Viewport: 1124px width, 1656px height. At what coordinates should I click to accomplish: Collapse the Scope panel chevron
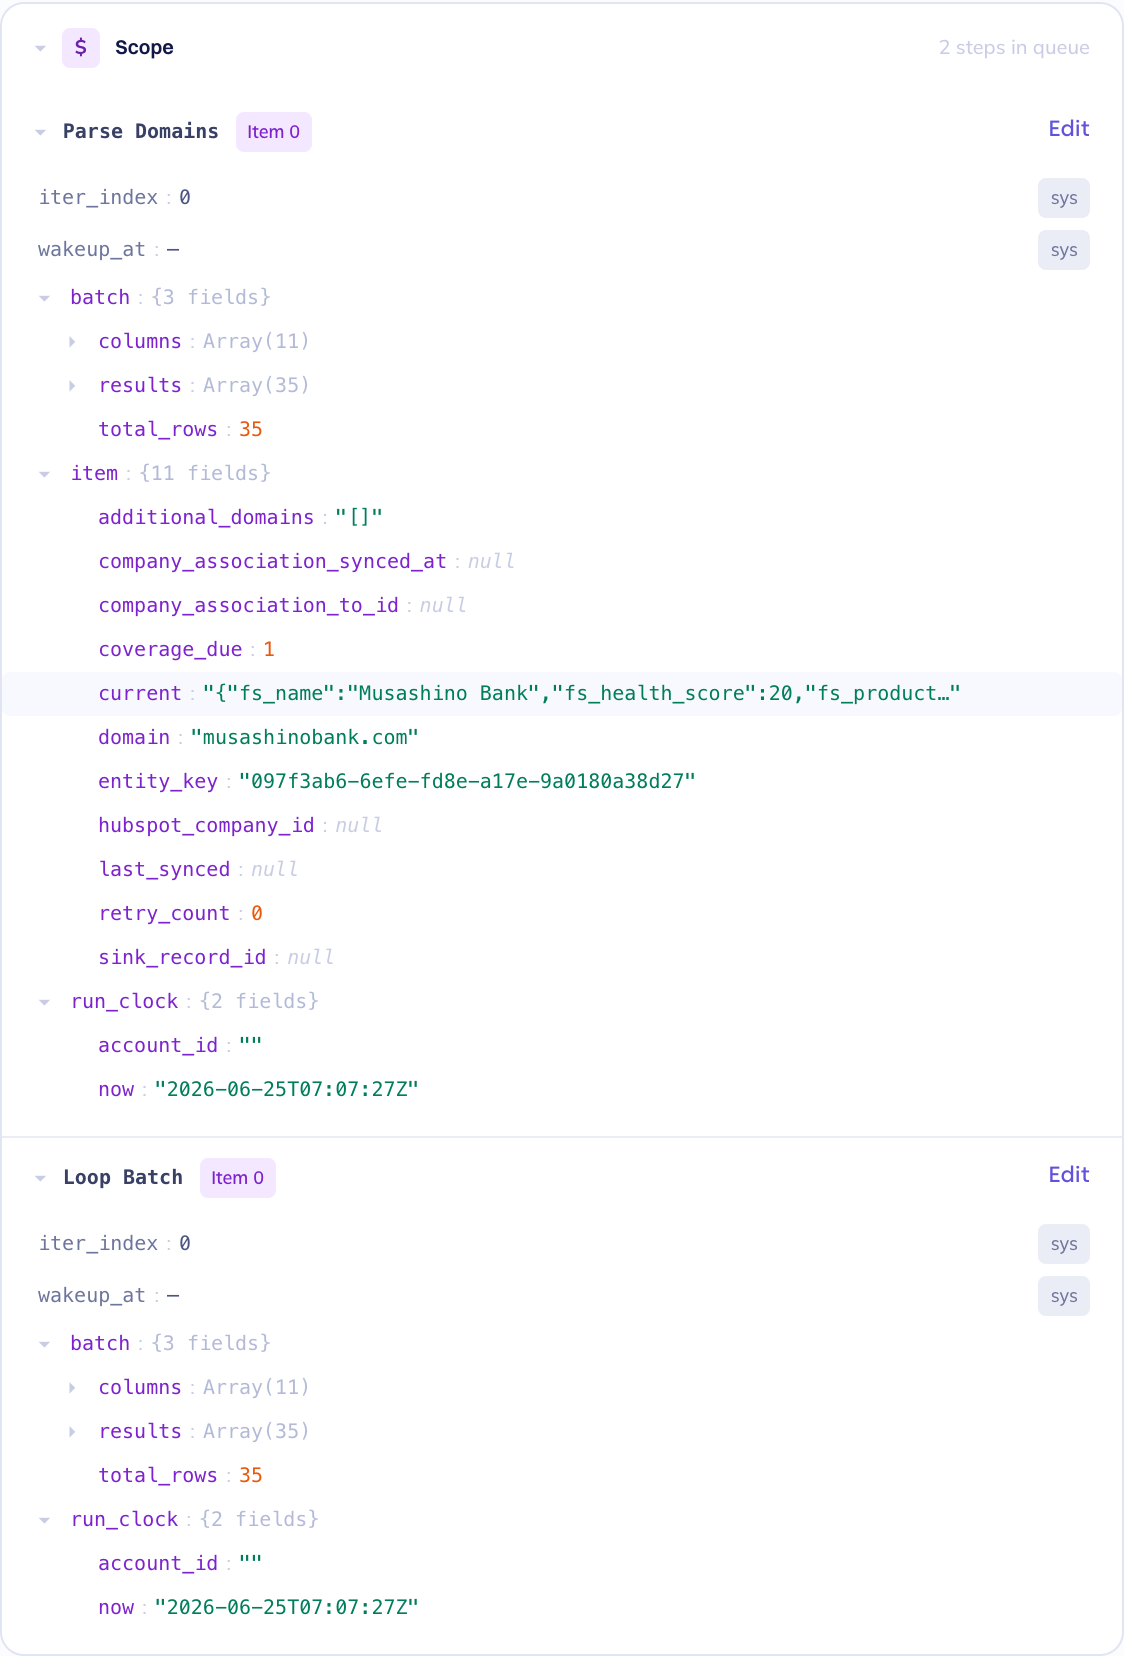[40, 48]
